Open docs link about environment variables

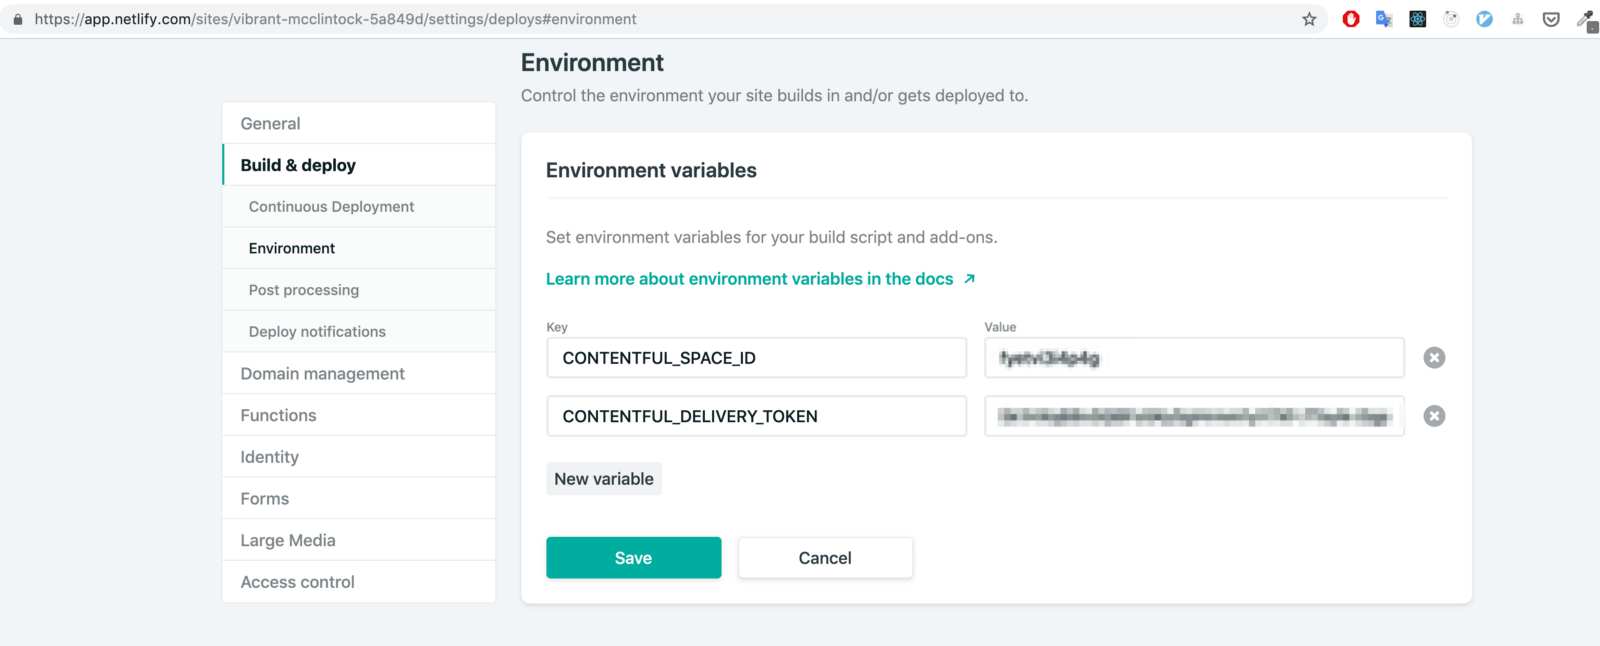click(x=760, y=279)
